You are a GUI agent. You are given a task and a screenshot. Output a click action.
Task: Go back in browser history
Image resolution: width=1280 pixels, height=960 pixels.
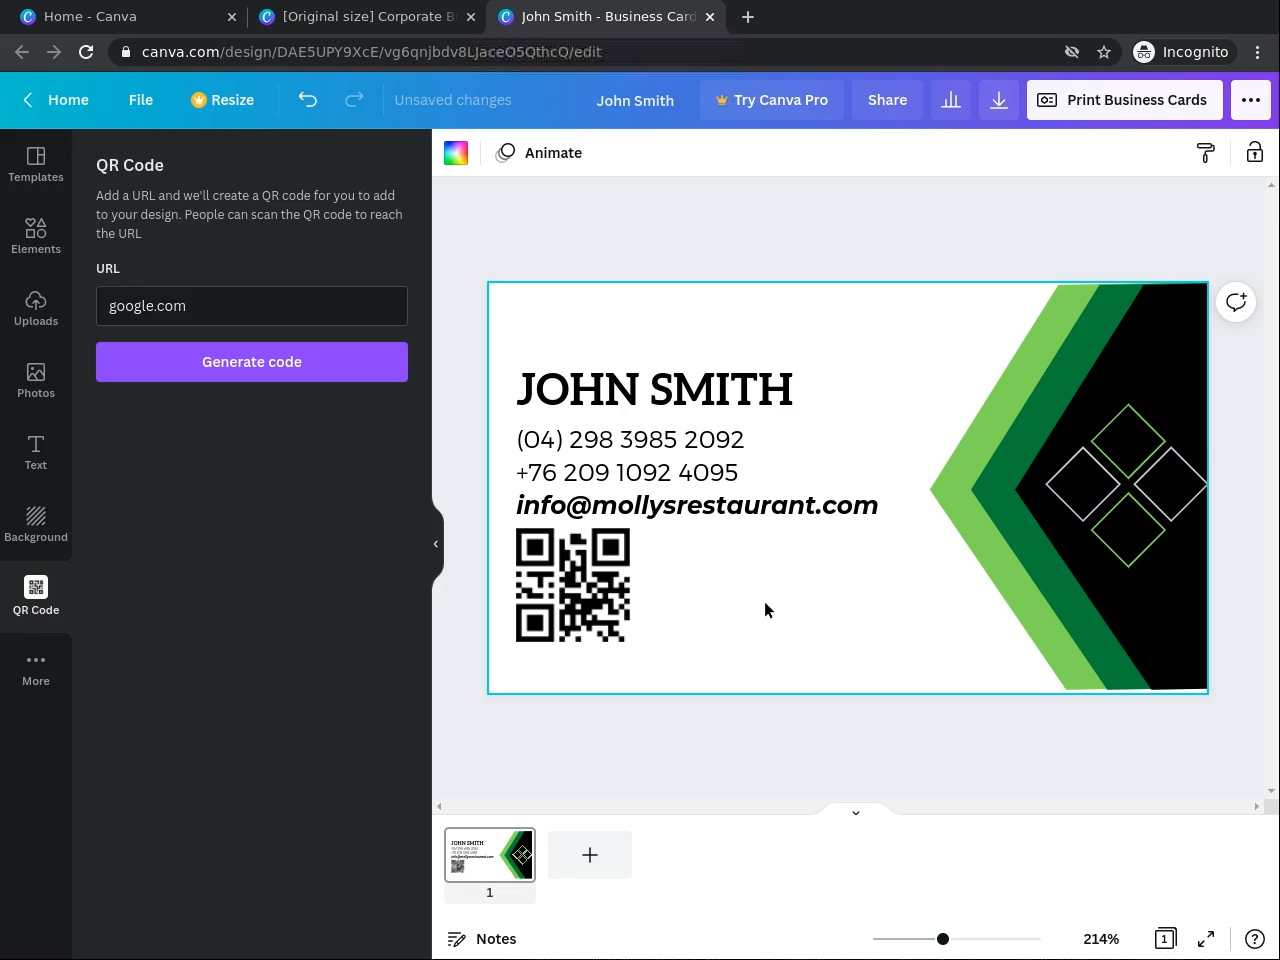(22, 52)
